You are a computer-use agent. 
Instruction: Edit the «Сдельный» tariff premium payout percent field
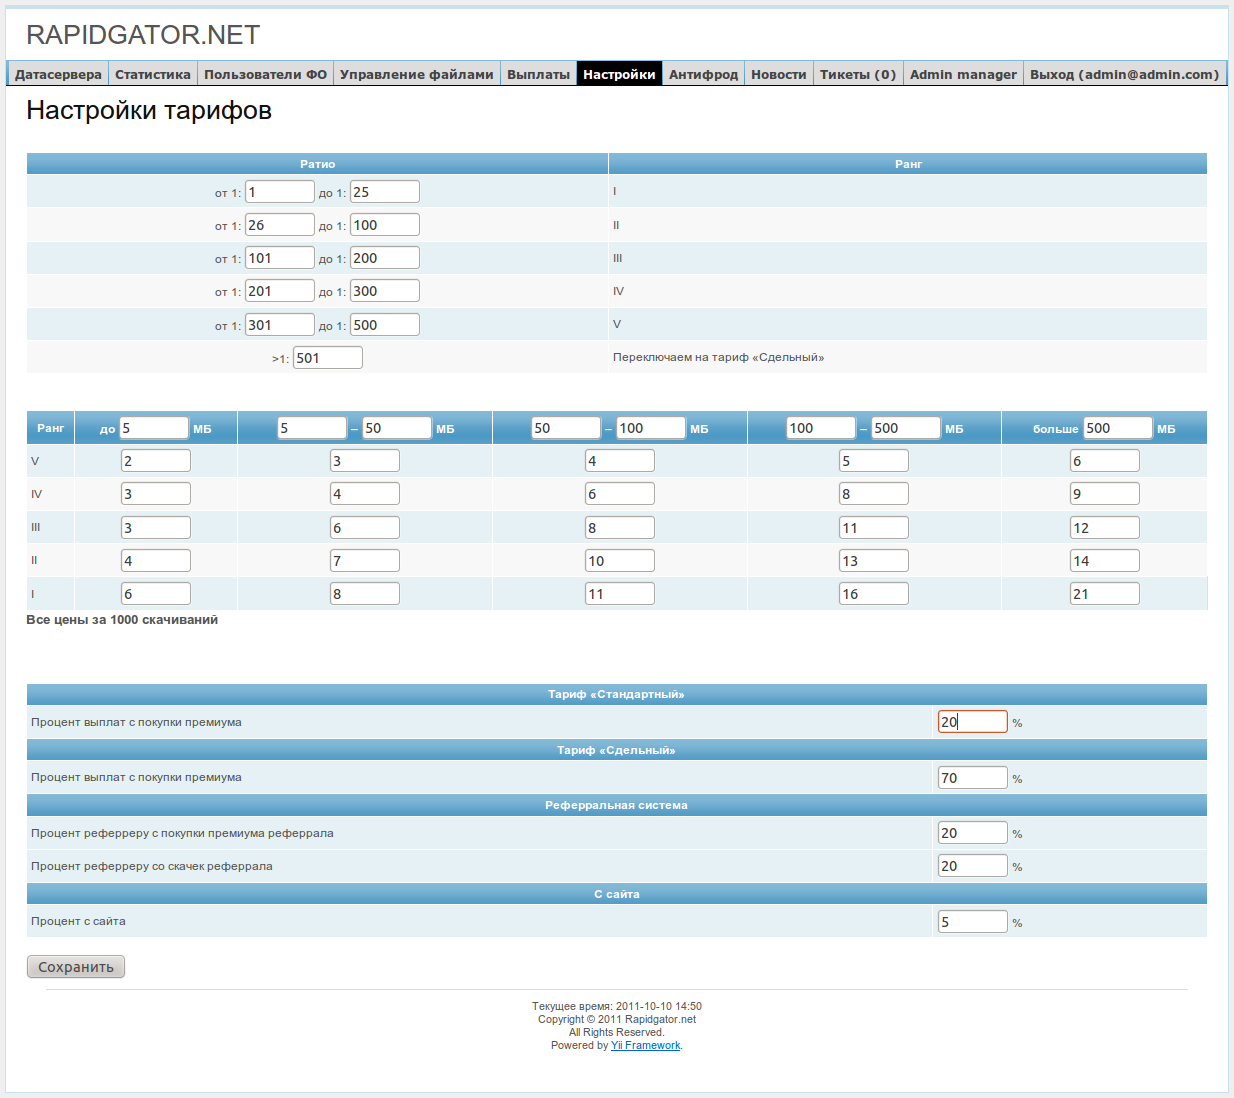pyautogui.click(x=973, y=778)
